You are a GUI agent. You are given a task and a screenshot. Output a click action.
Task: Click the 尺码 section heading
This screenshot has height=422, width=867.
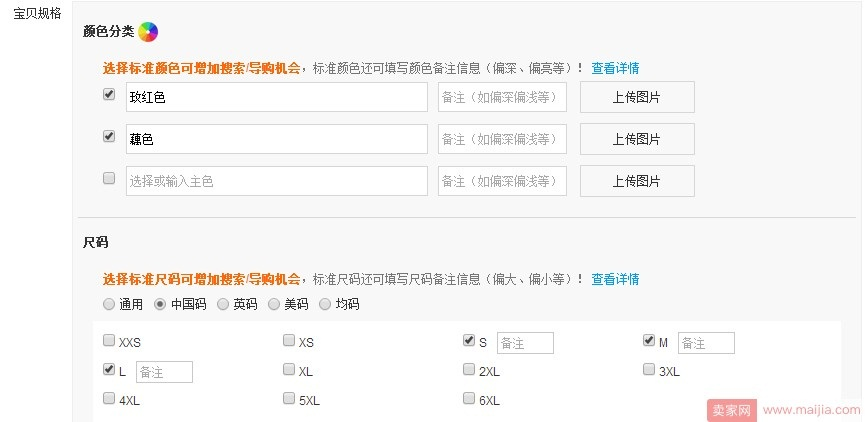click(95, 242)
